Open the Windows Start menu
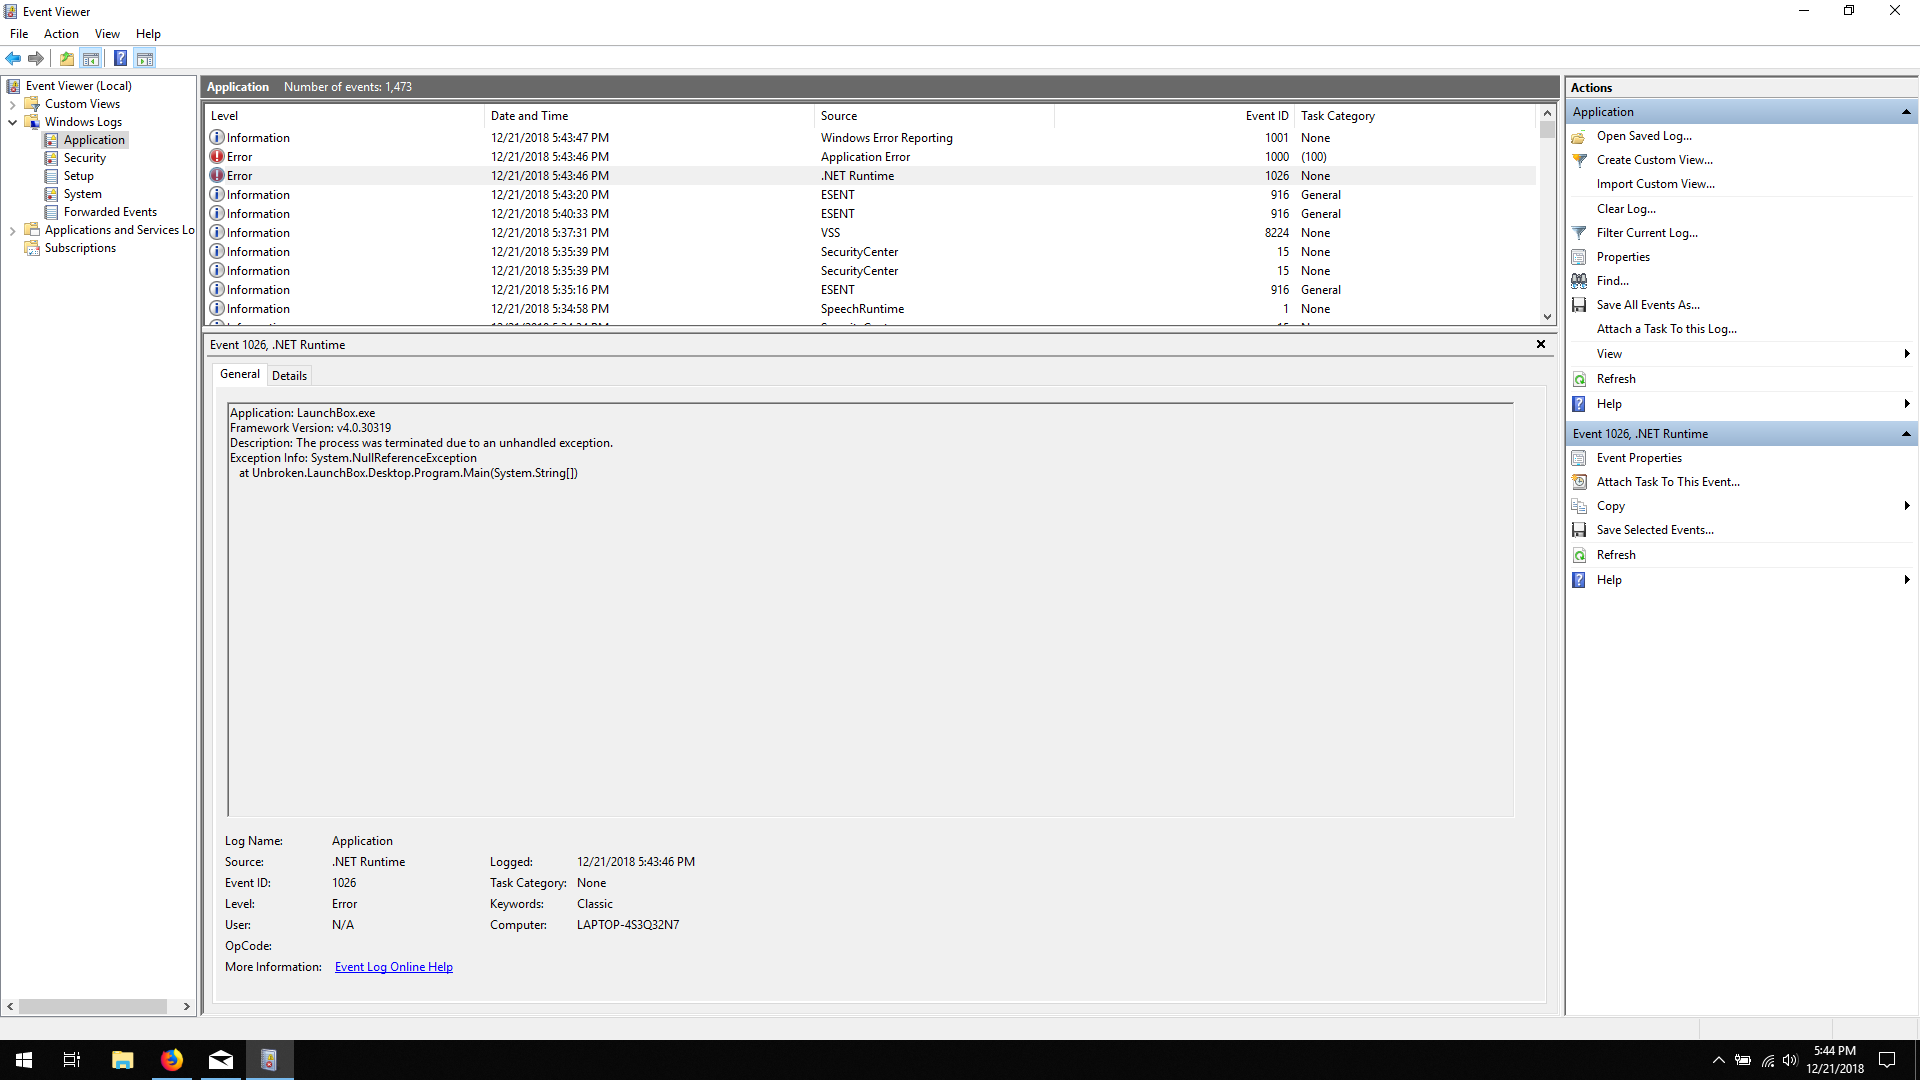Screen dimensions: 1920x1080 [24, 1060]
